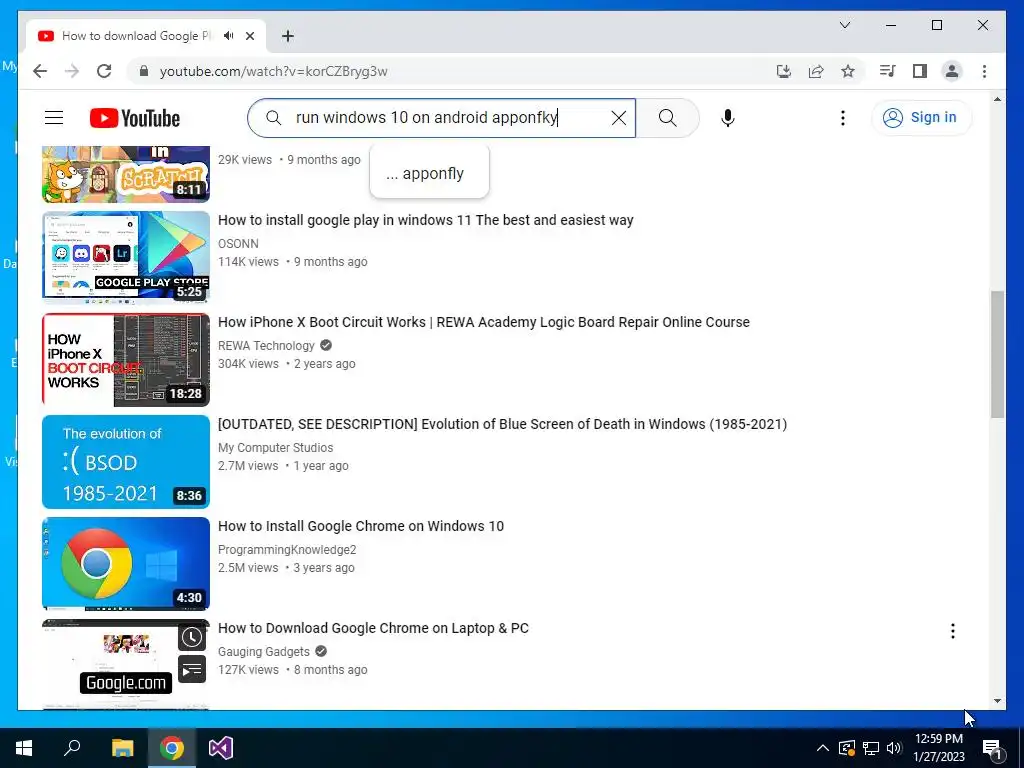Screen dimensions: 1024x768
Task: Open Visual Studio from the taskbar
Action: (221, 748)
